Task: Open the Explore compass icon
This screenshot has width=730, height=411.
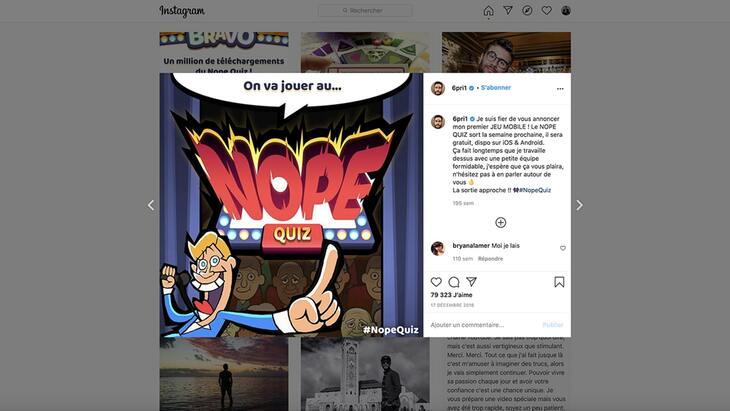Action: pyautogui.click(x=527, y=10)
